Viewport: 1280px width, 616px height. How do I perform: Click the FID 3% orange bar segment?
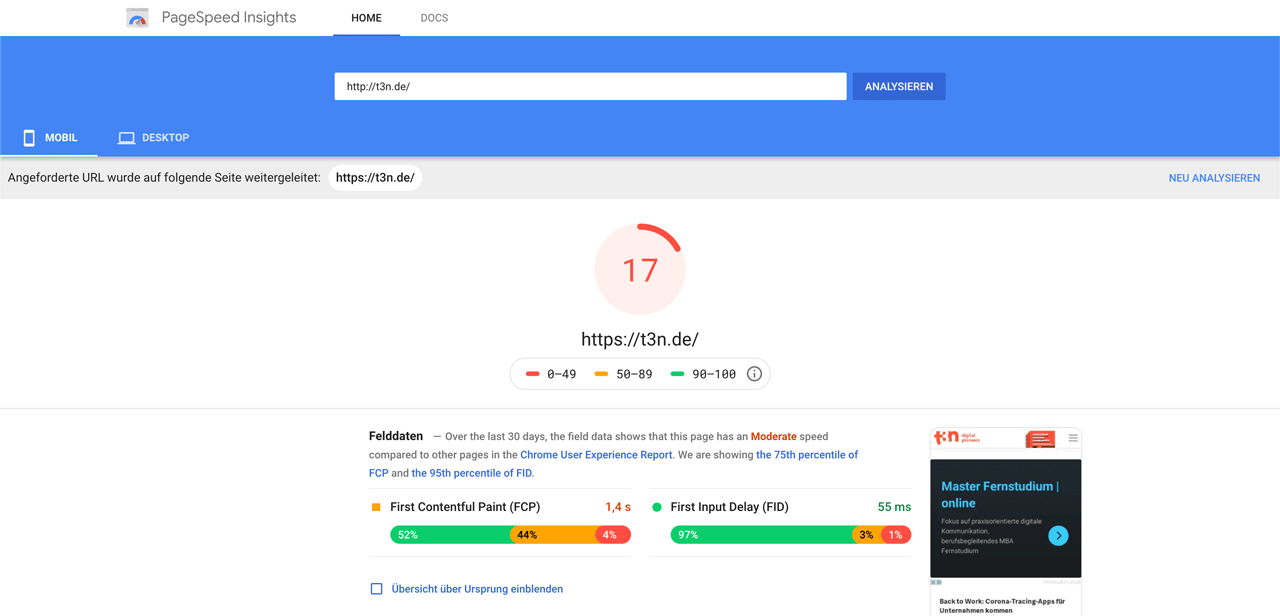pos(868,535)
